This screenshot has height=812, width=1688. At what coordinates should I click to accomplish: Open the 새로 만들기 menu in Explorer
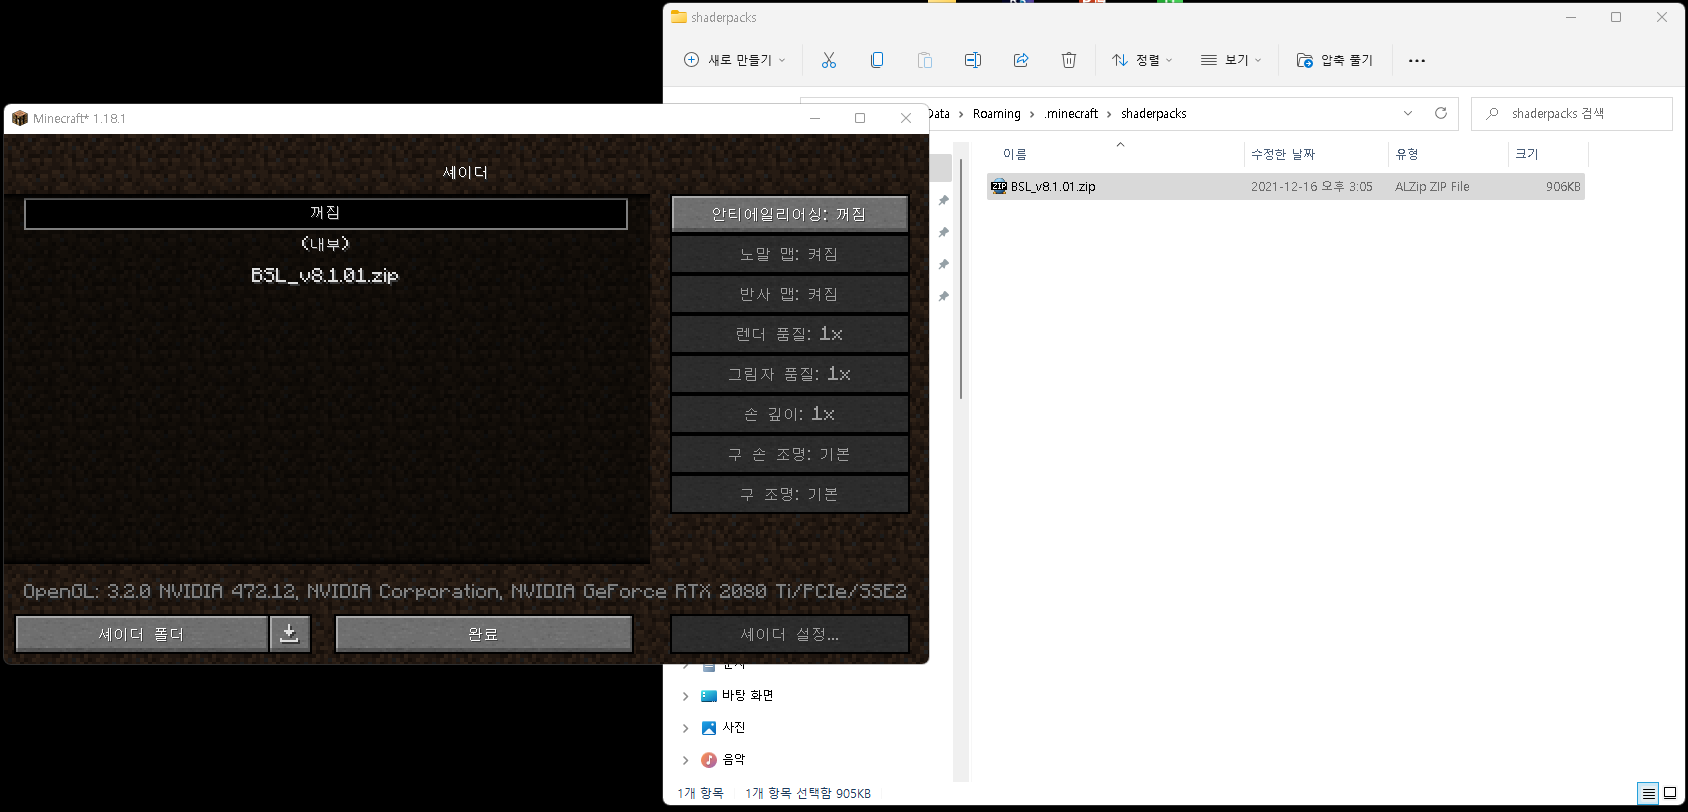tap(735, 60)
